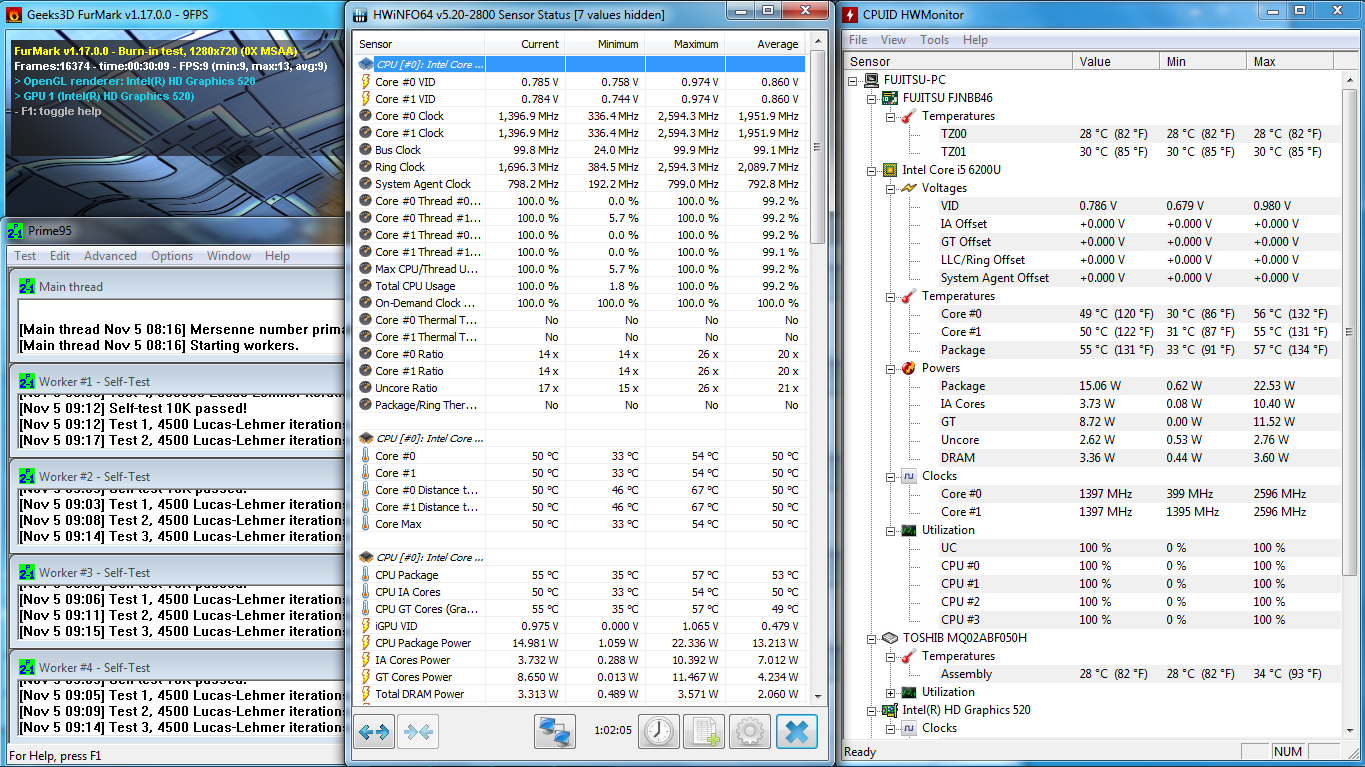This screenshot has height=767, width=1365.
Task: Click the HWiNFO clock reset-timer button
Action: click(x=660, y=732)
